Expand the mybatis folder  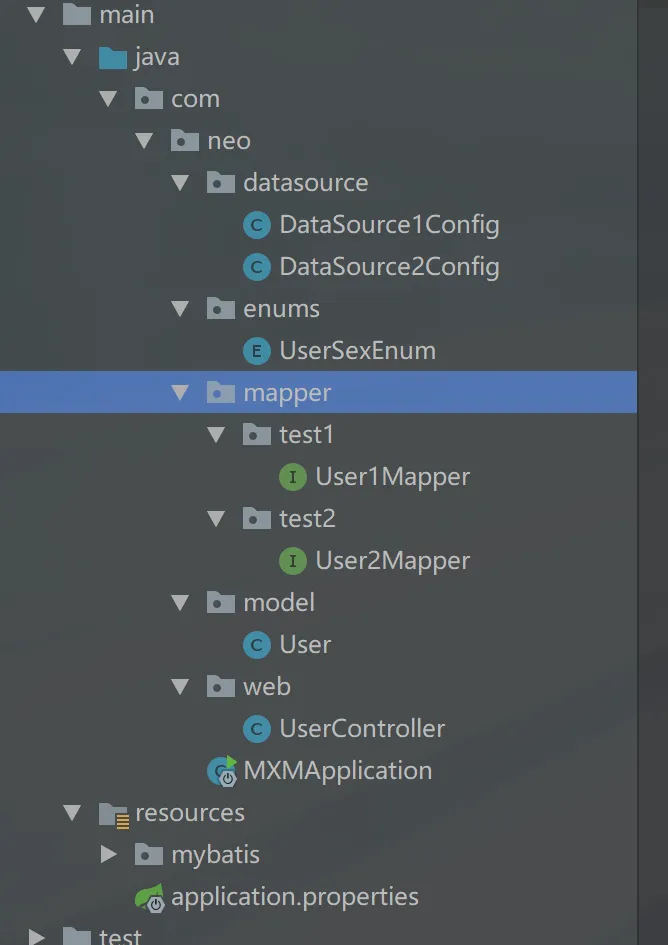click(x=109, y=855)
